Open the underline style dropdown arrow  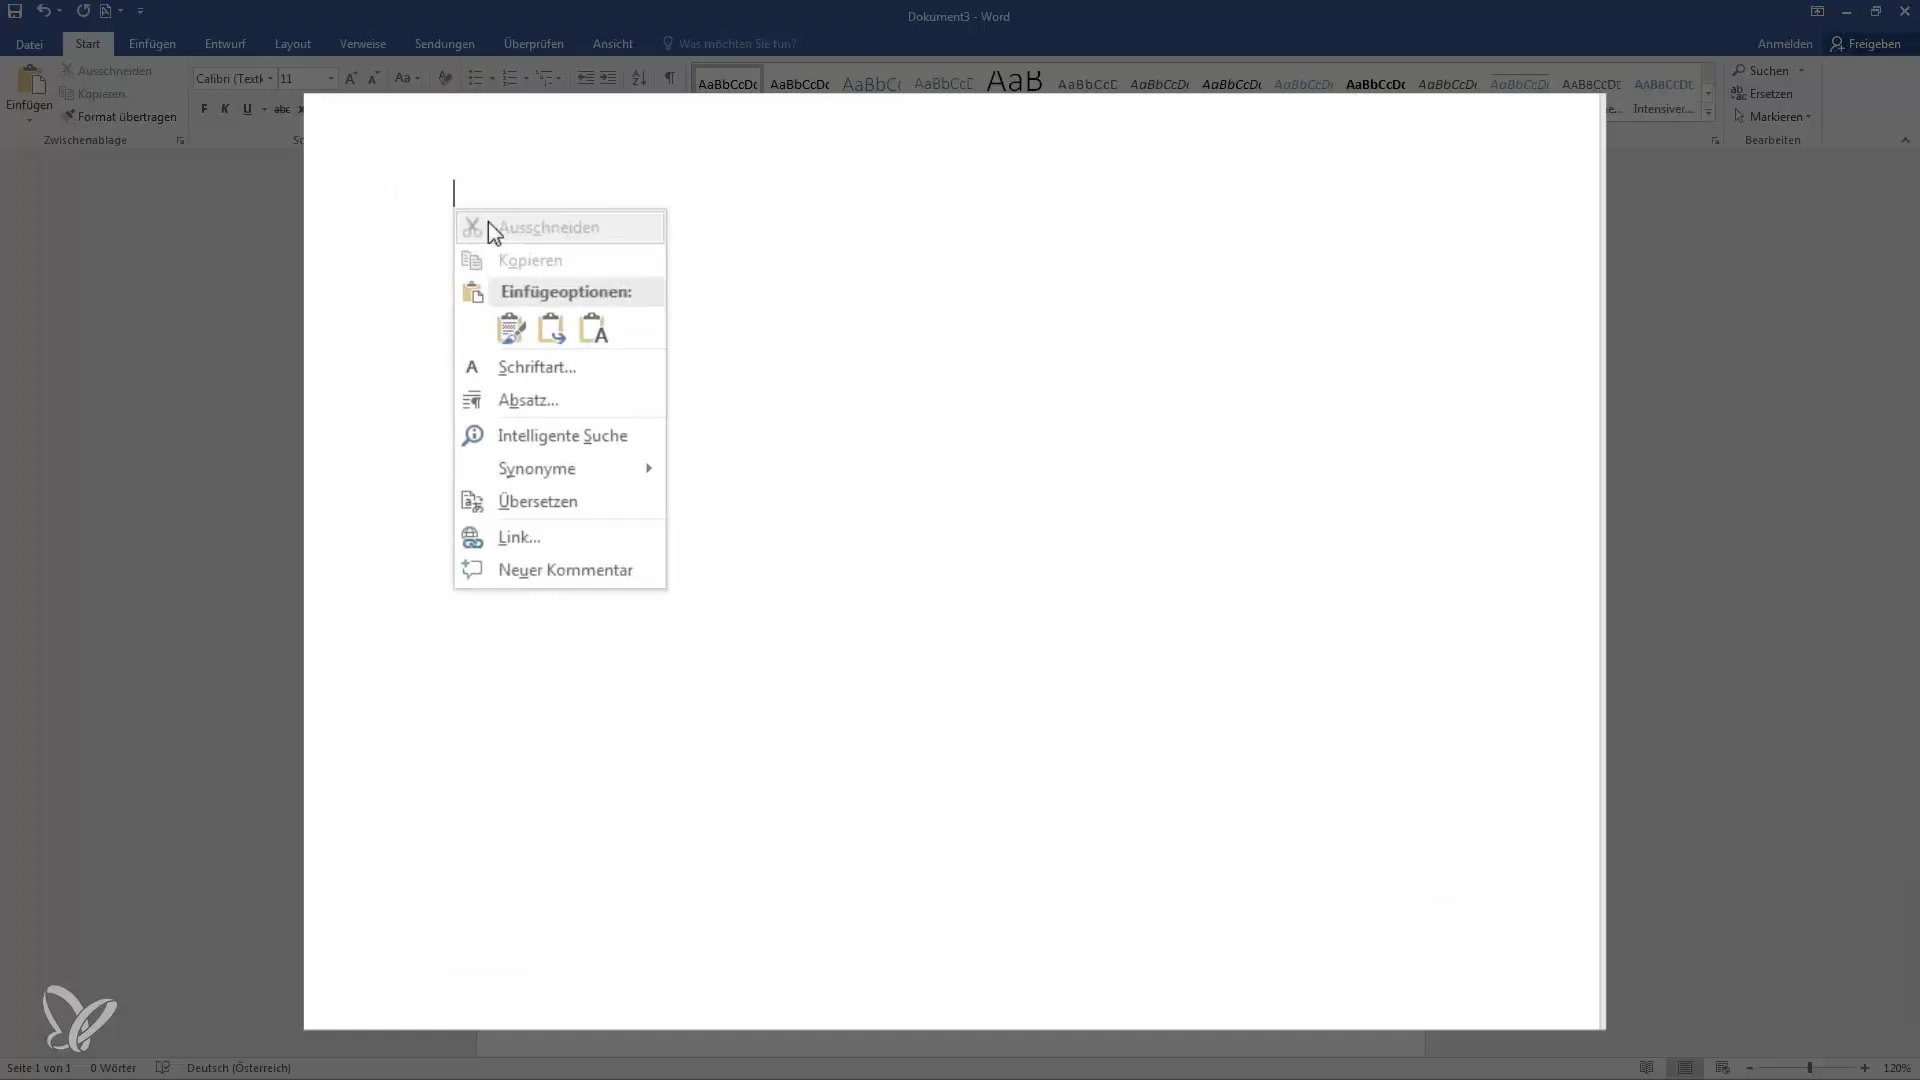tap(264, 109)
